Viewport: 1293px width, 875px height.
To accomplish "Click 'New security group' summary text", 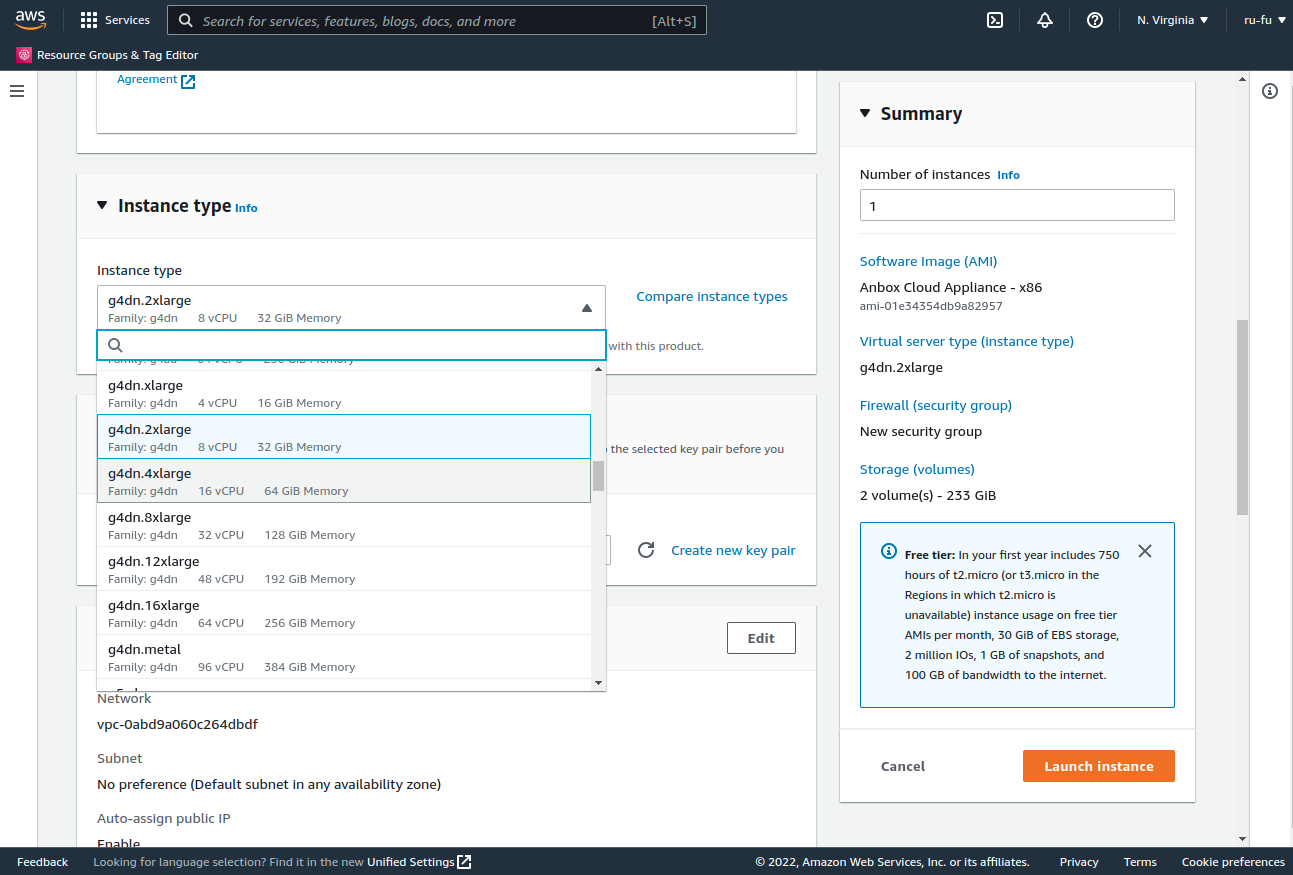I will click(921, 431).
